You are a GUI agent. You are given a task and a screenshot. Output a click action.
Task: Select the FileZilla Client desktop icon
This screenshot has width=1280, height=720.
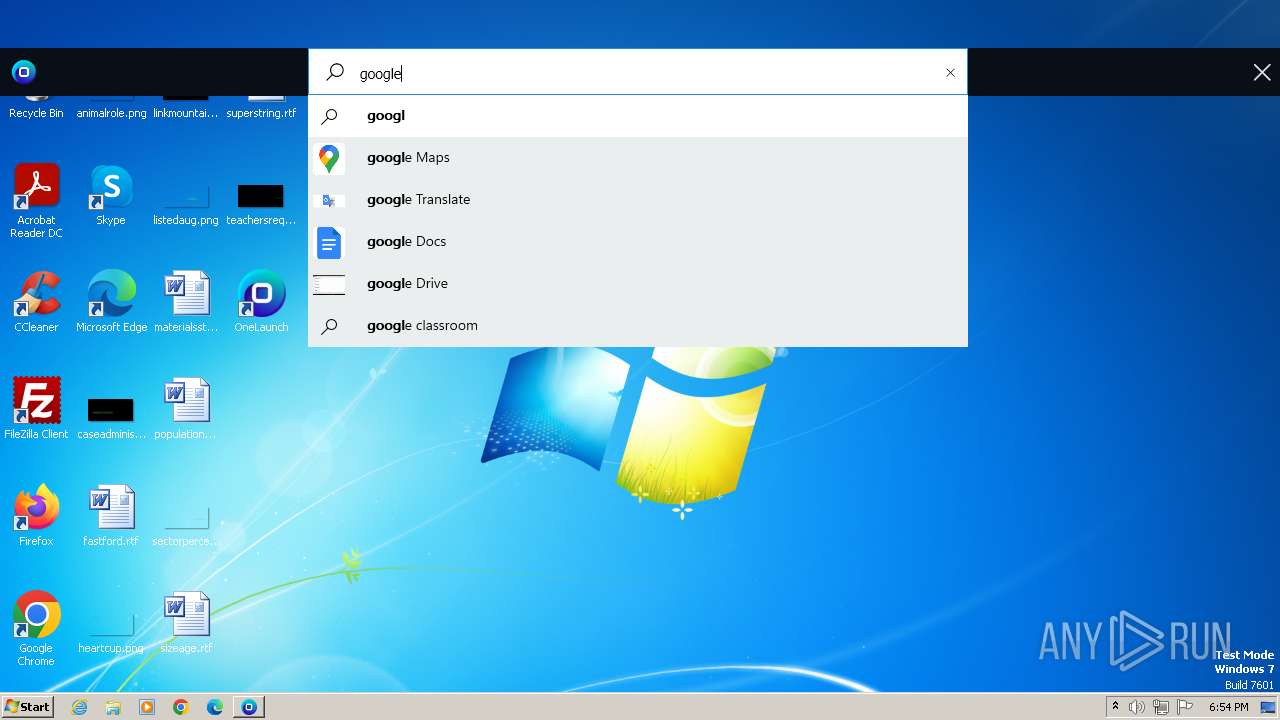tap(36, 408)
